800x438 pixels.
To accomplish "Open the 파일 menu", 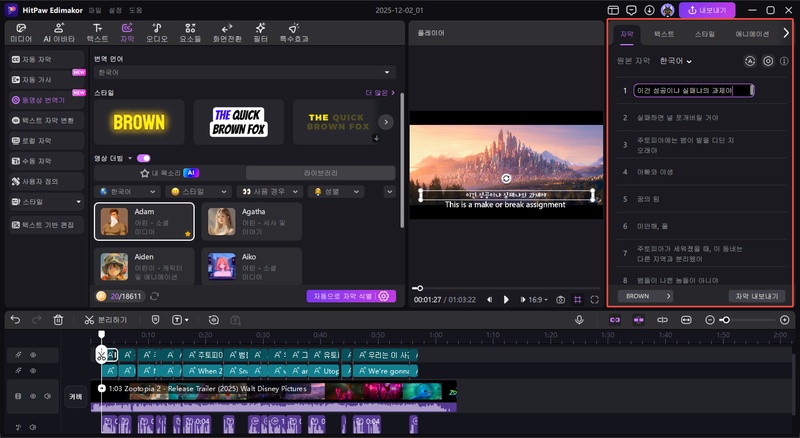I will [x=94, y=9].
